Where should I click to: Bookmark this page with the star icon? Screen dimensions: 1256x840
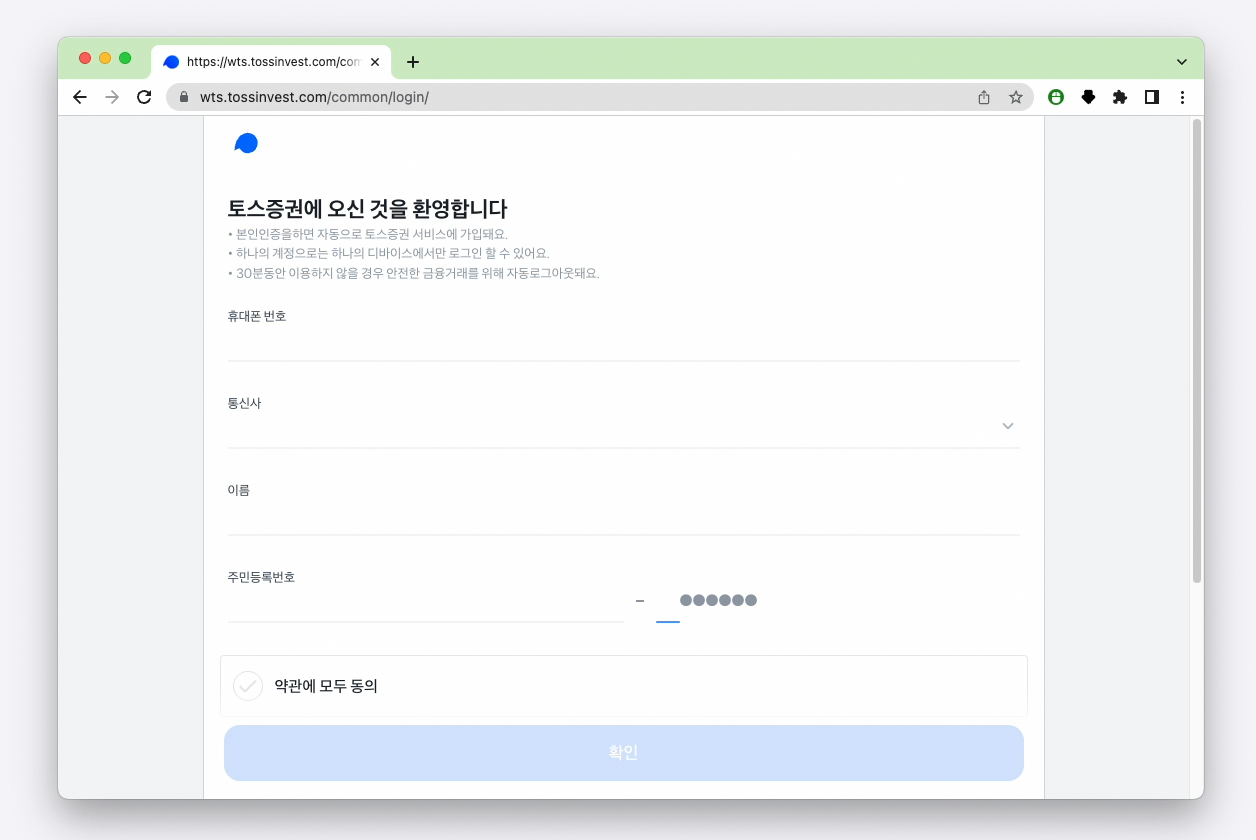click(x=1016, y=97)
